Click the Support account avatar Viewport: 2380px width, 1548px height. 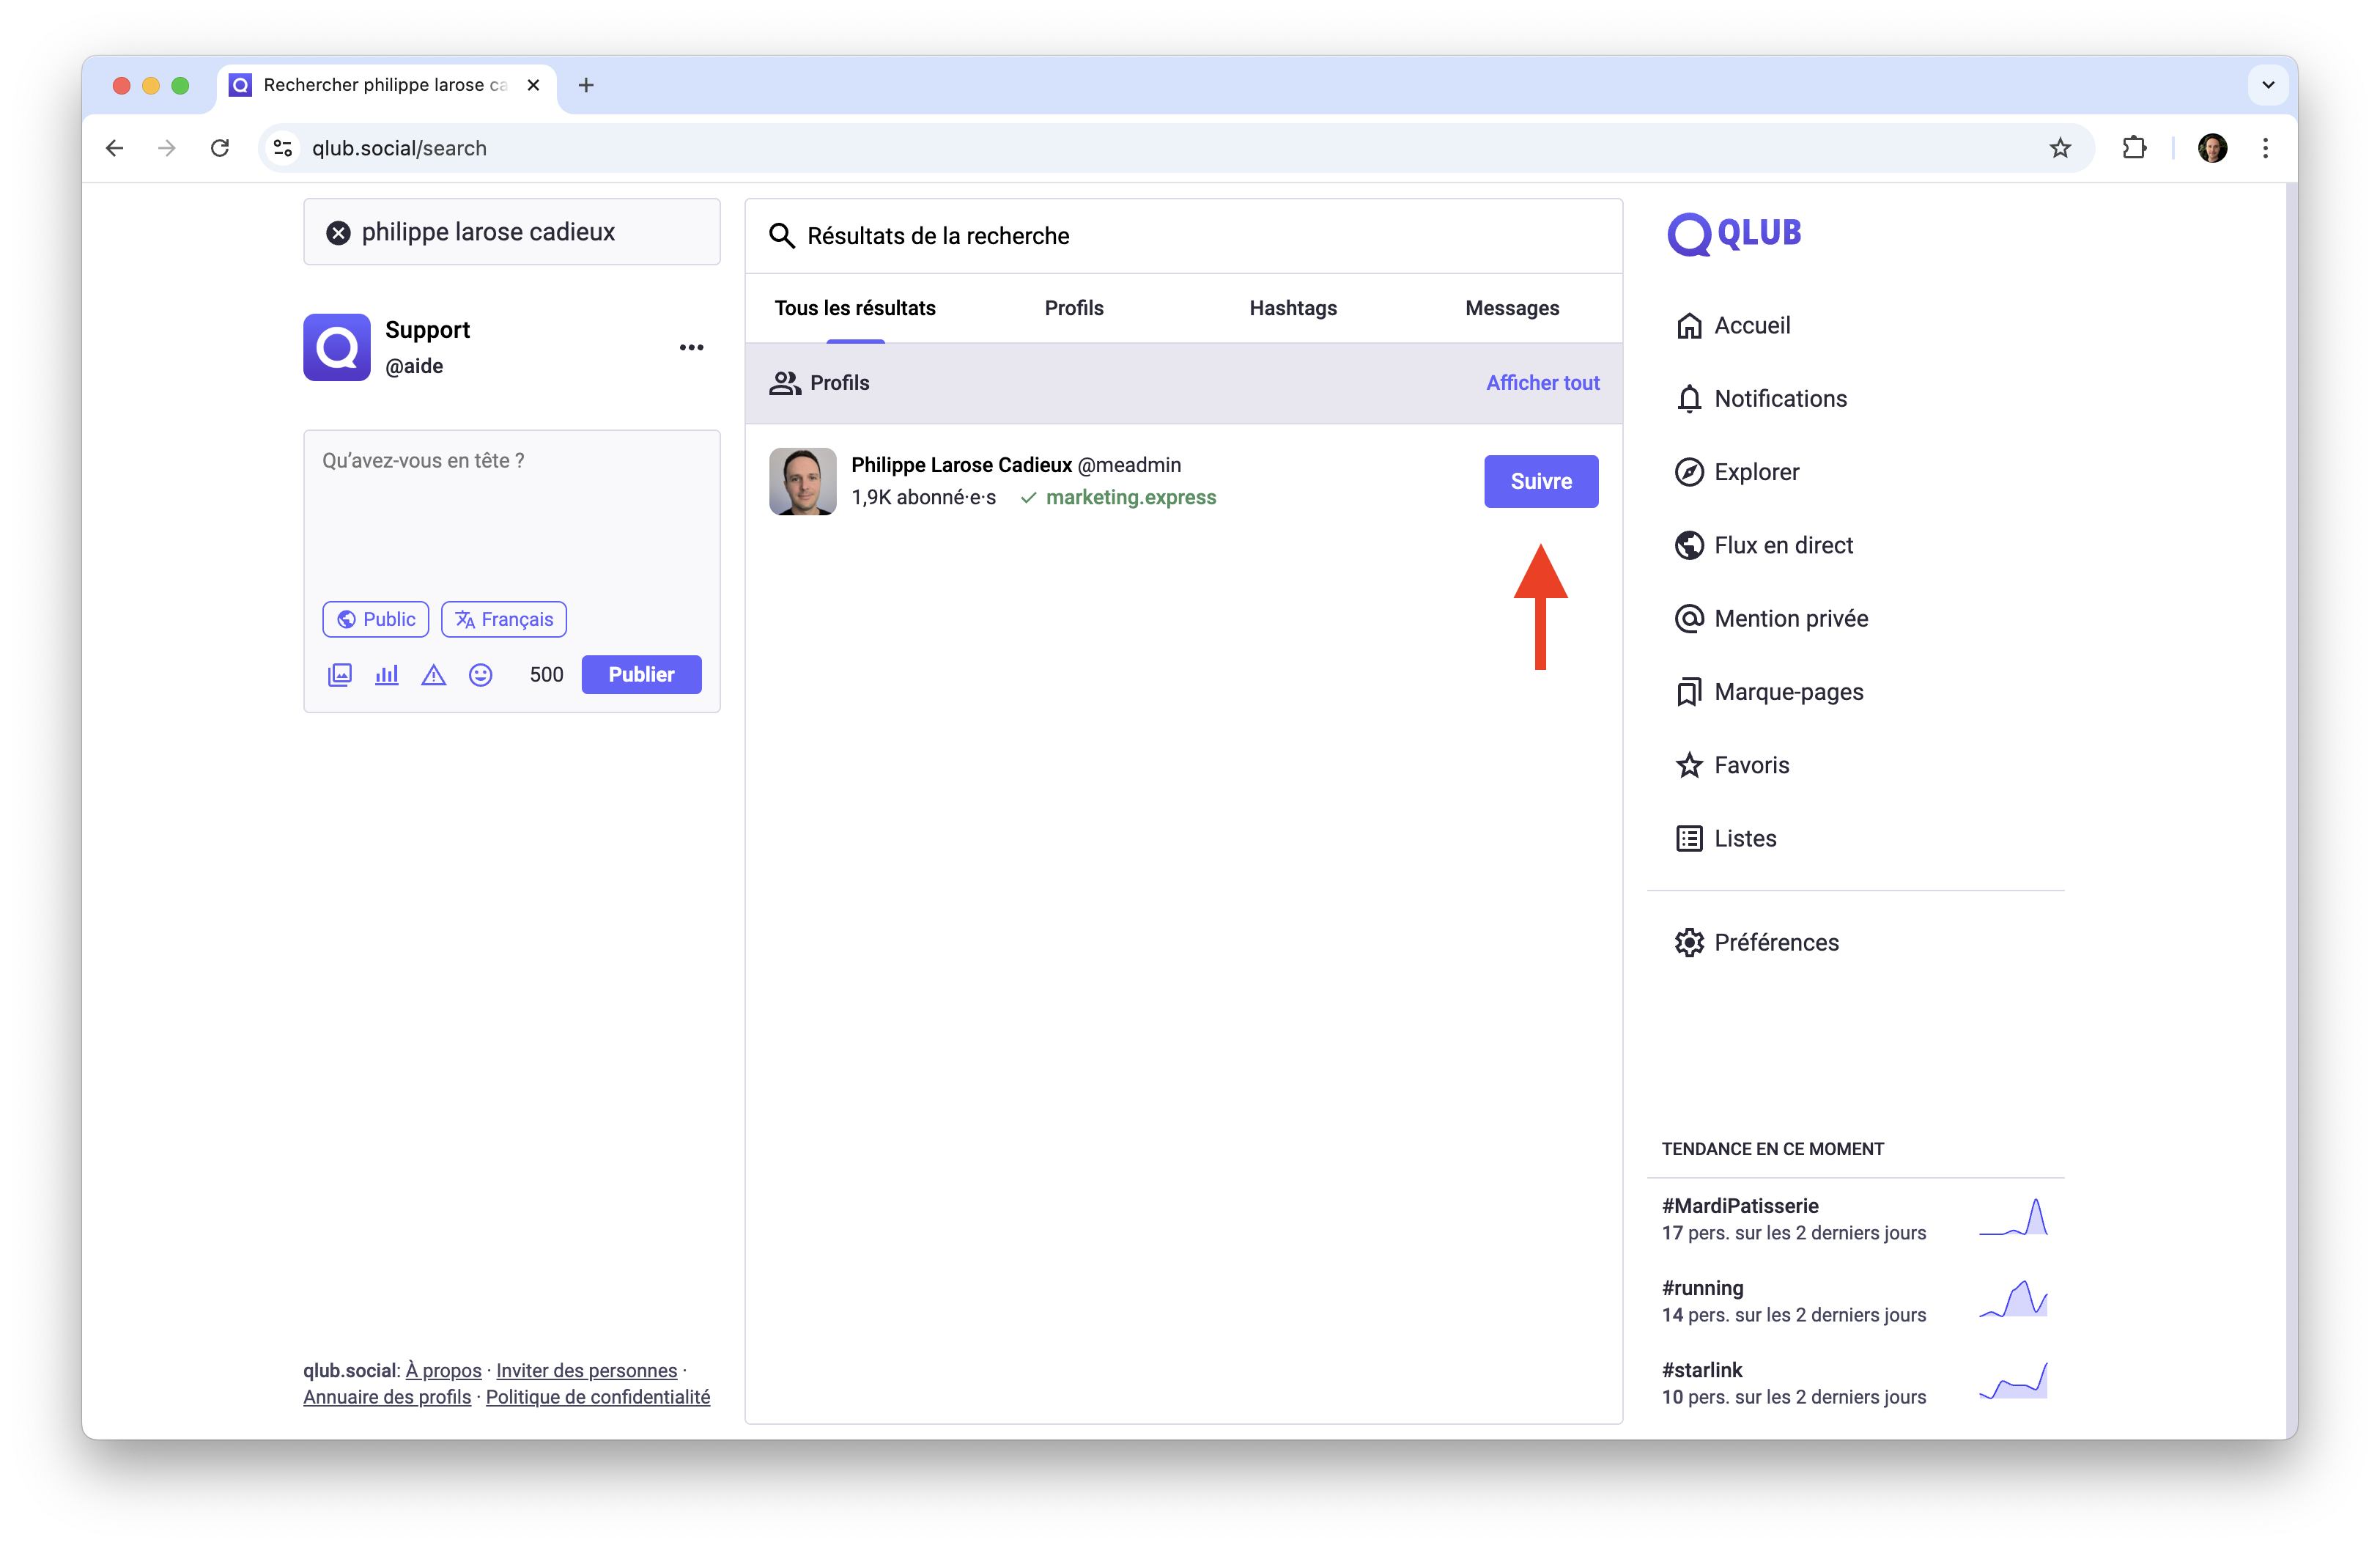tap(337, 347)
